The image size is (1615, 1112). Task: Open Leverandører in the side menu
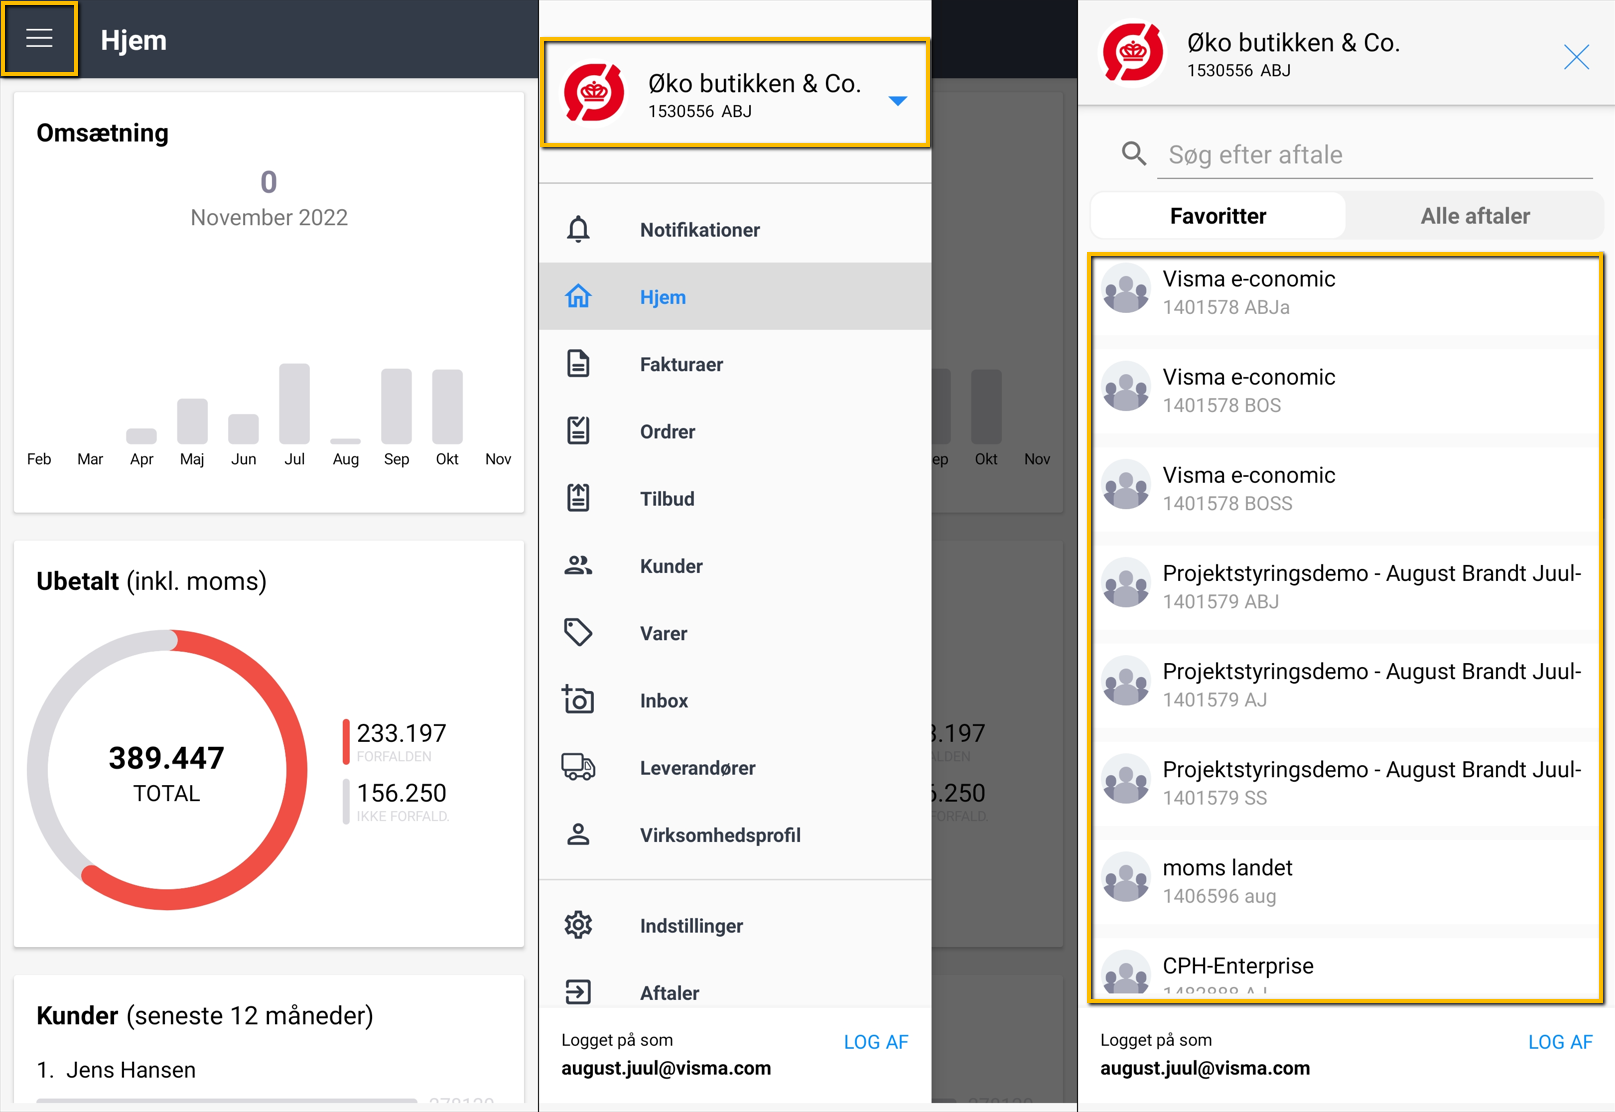tap(735, 767)
